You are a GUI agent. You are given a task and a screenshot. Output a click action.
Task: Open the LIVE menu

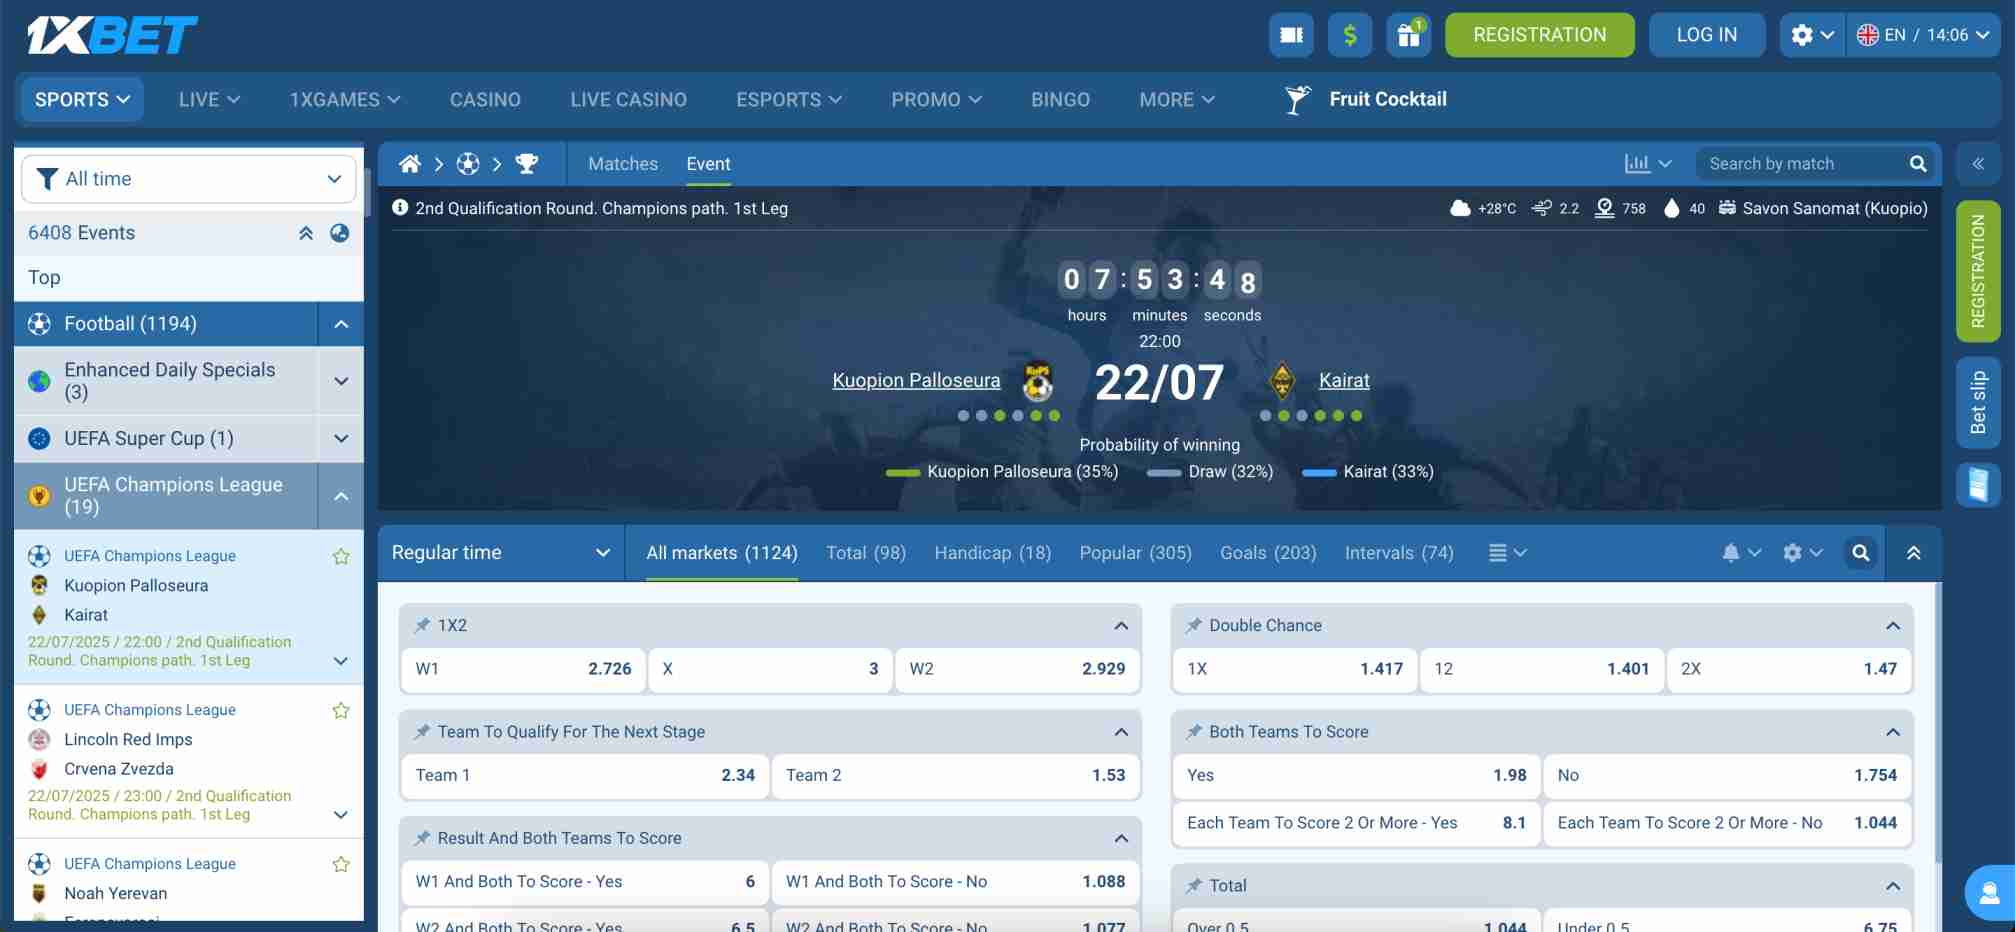tap(209, 100)
